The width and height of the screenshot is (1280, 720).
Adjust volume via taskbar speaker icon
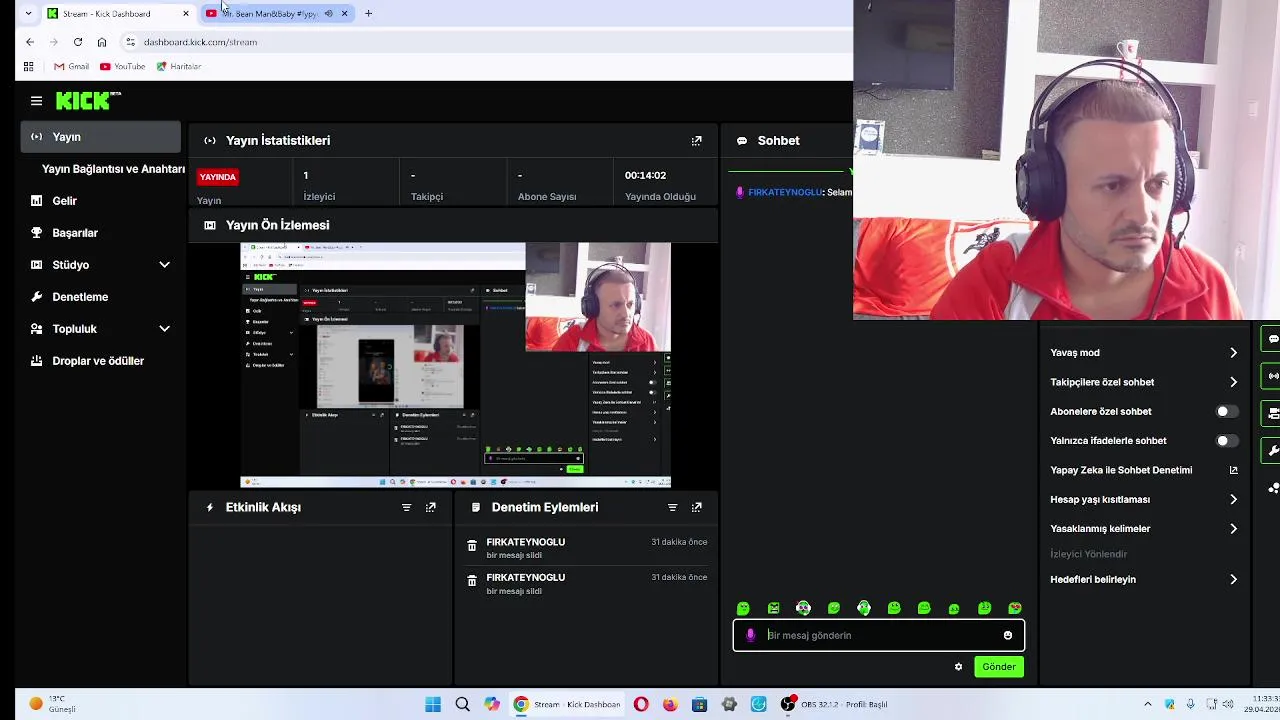click(1228, 704)
